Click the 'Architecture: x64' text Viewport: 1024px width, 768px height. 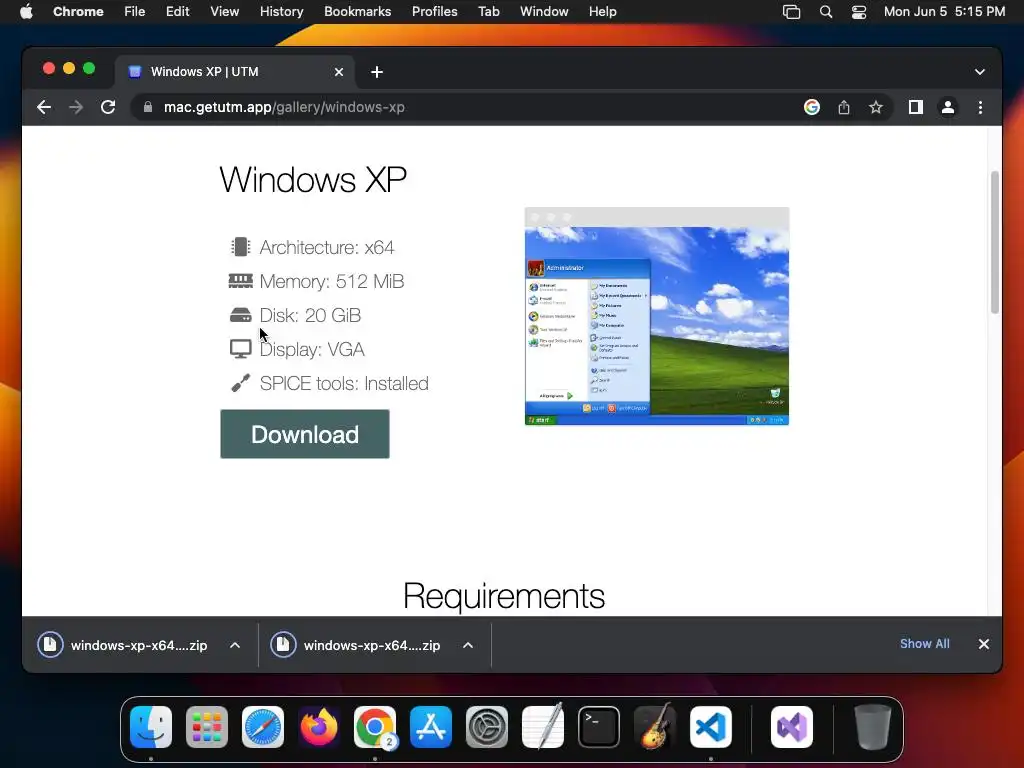[327, 248]
